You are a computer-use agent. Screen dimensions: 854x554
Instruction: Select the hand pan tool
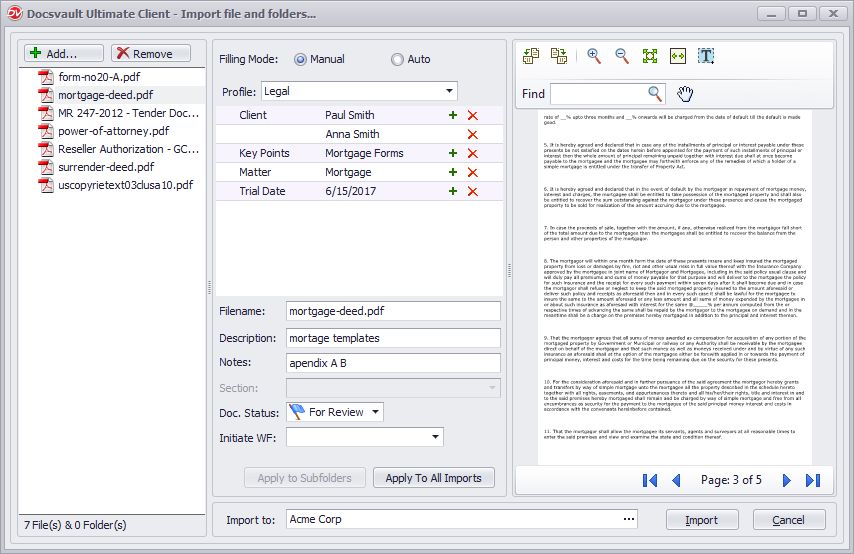click(x=685, y=94)
